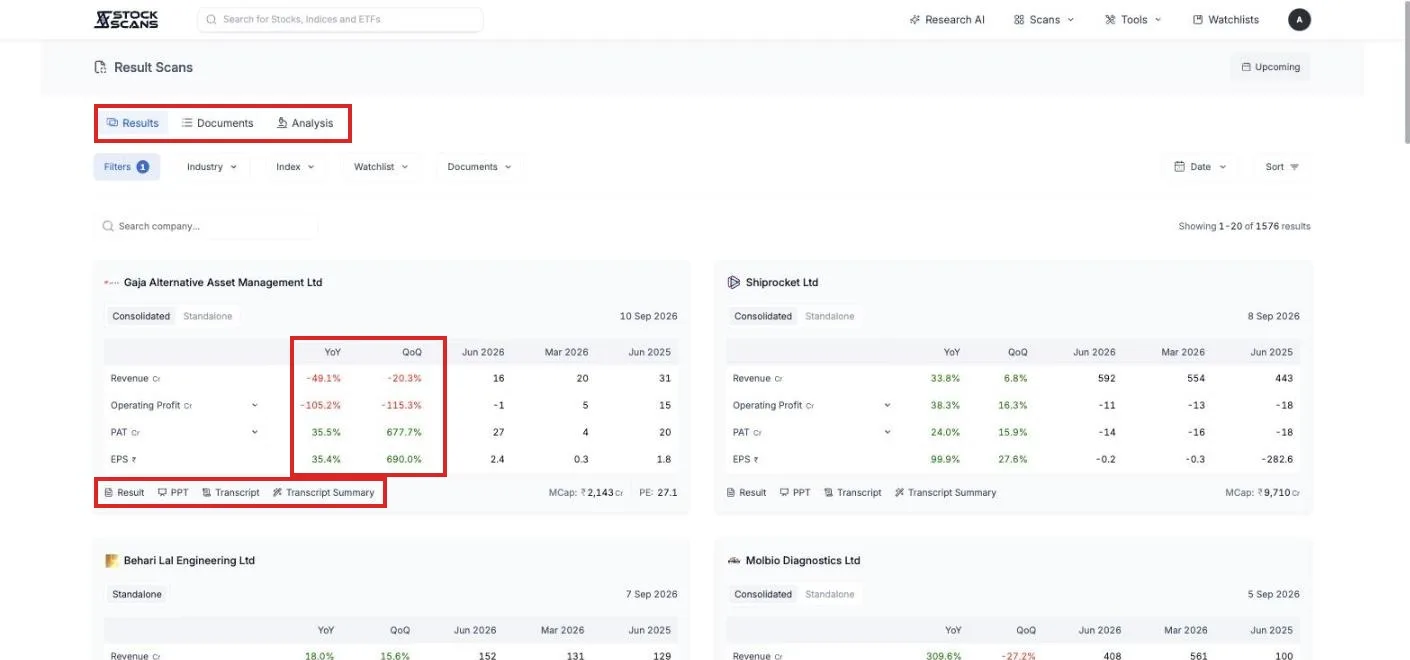Viewport: 1410px width, 660px height.
Task: Click the Research AI sparkle link
Action: click(947, 19)
